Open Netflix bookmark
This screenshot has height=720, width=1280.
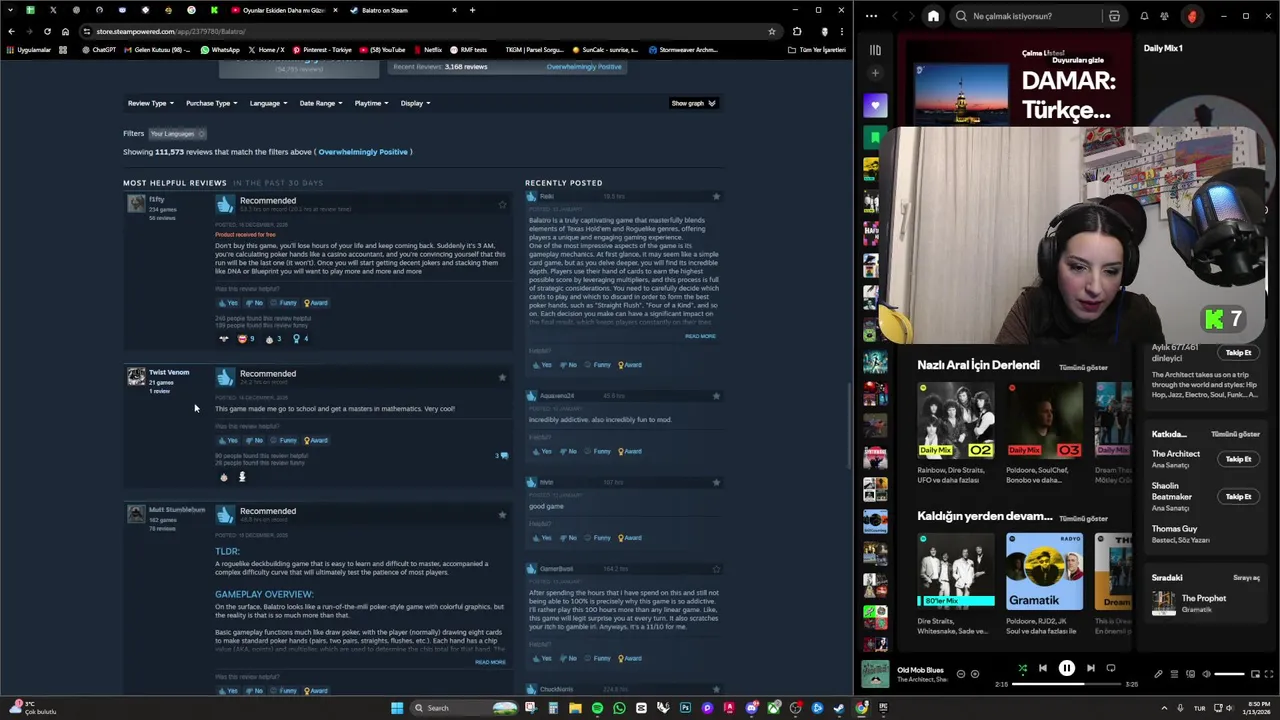pyautogui.click(x=427, y=50)
